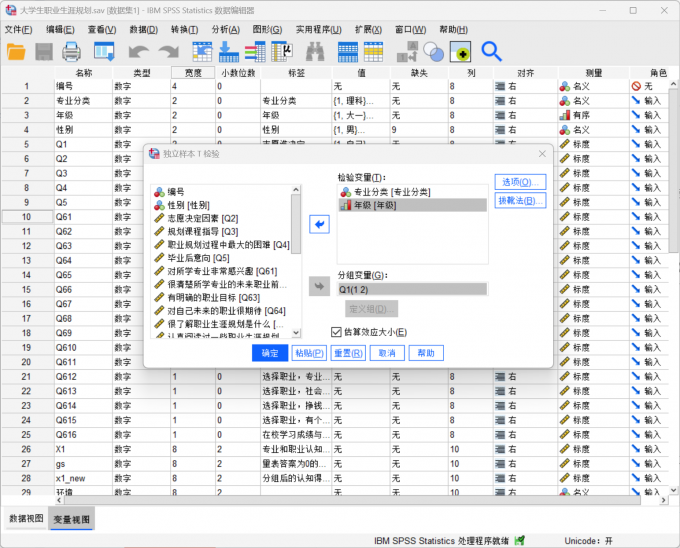
Task: Click the select cases toolbar icon
Action: (x=460, y=52)
